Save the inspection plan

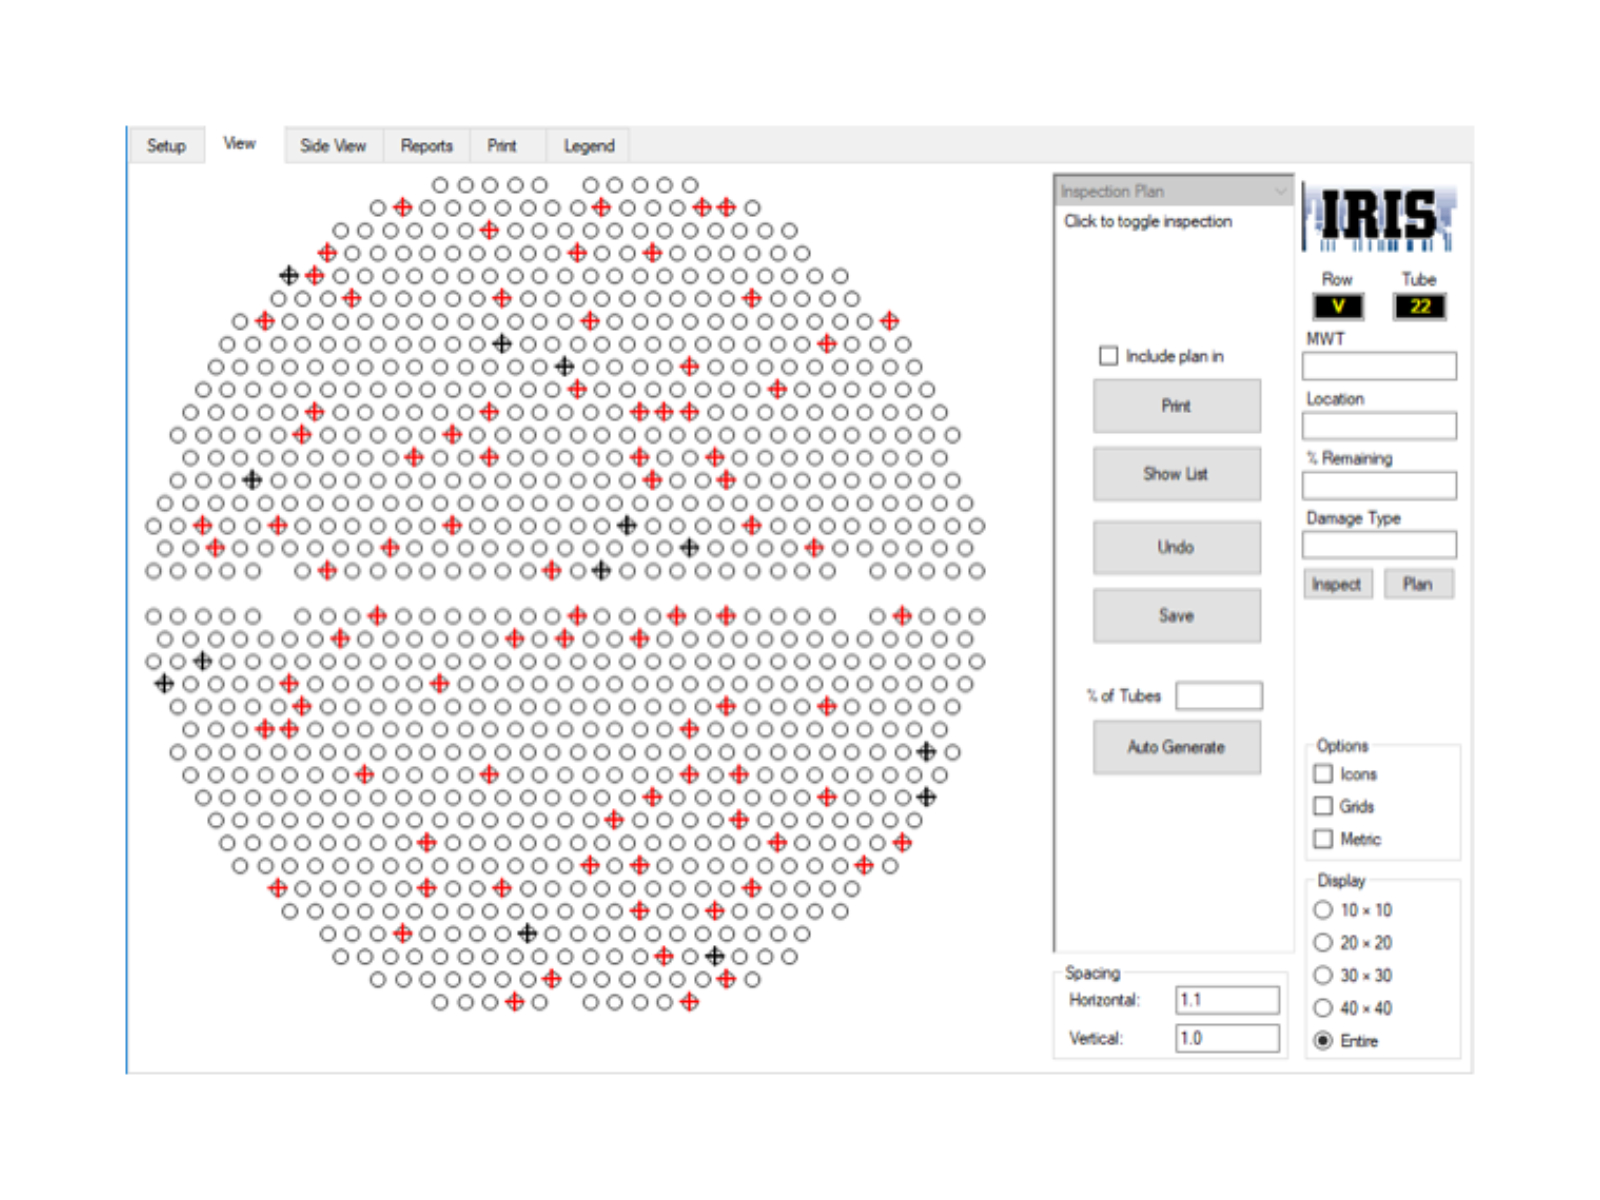click(1176, 616)
